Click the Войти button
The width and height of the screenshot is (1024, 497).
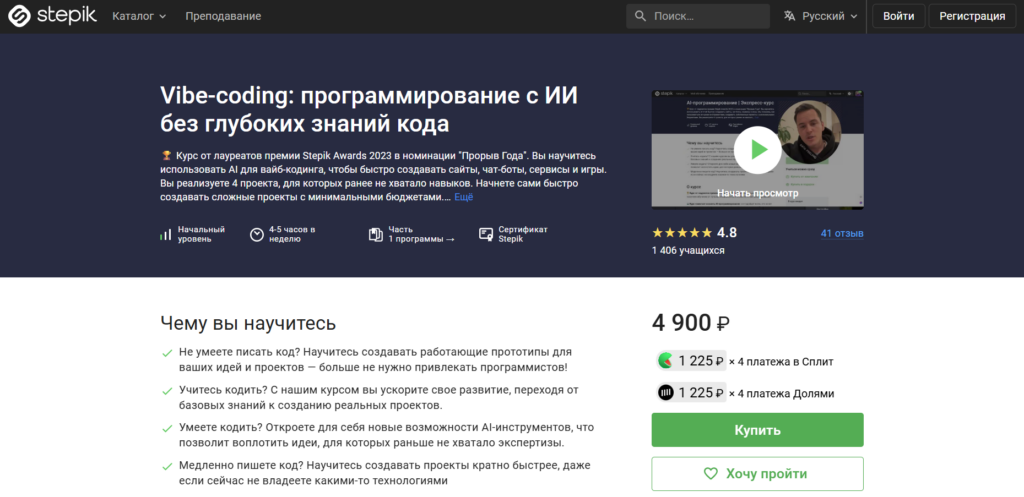click(x=899, y=16)
